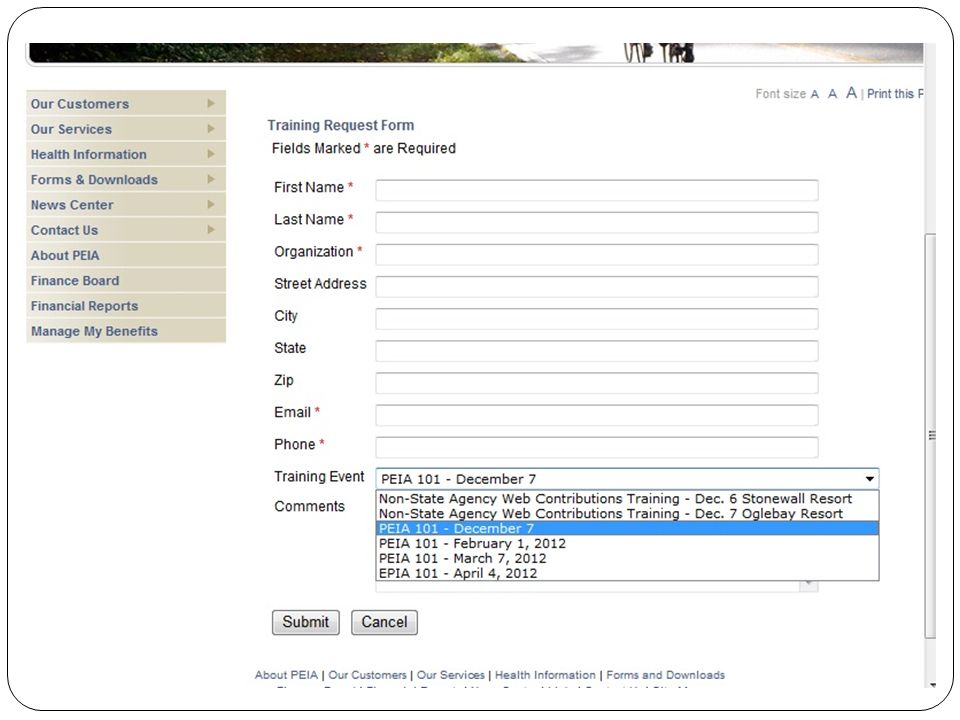Screen dimensions: 960x720
Task: Open the Health Information menu
Action: [x=126, y=154]
